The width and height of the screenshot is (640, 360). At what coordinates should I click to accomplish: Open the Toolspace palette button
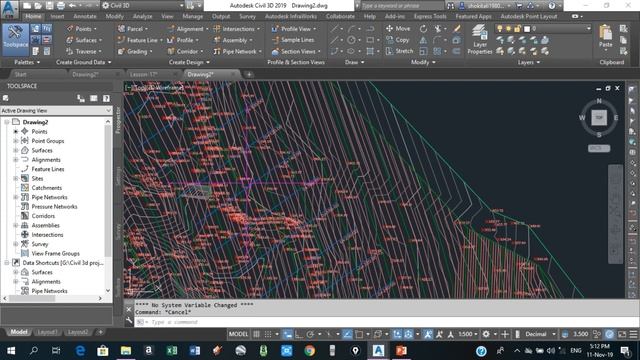click(x=16, y=39)
